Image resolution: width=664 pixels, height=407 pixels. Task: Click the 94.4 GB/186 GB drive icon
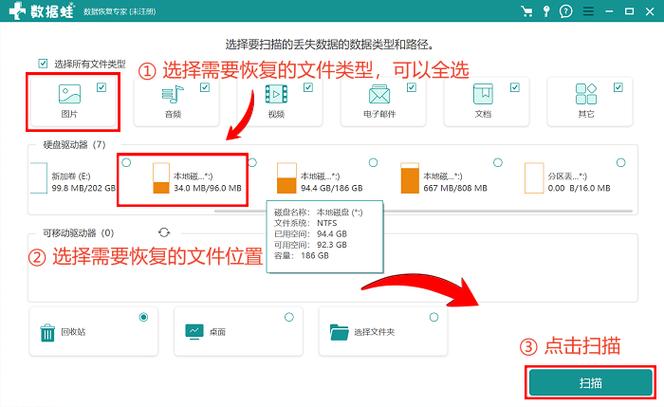[287, 178]
